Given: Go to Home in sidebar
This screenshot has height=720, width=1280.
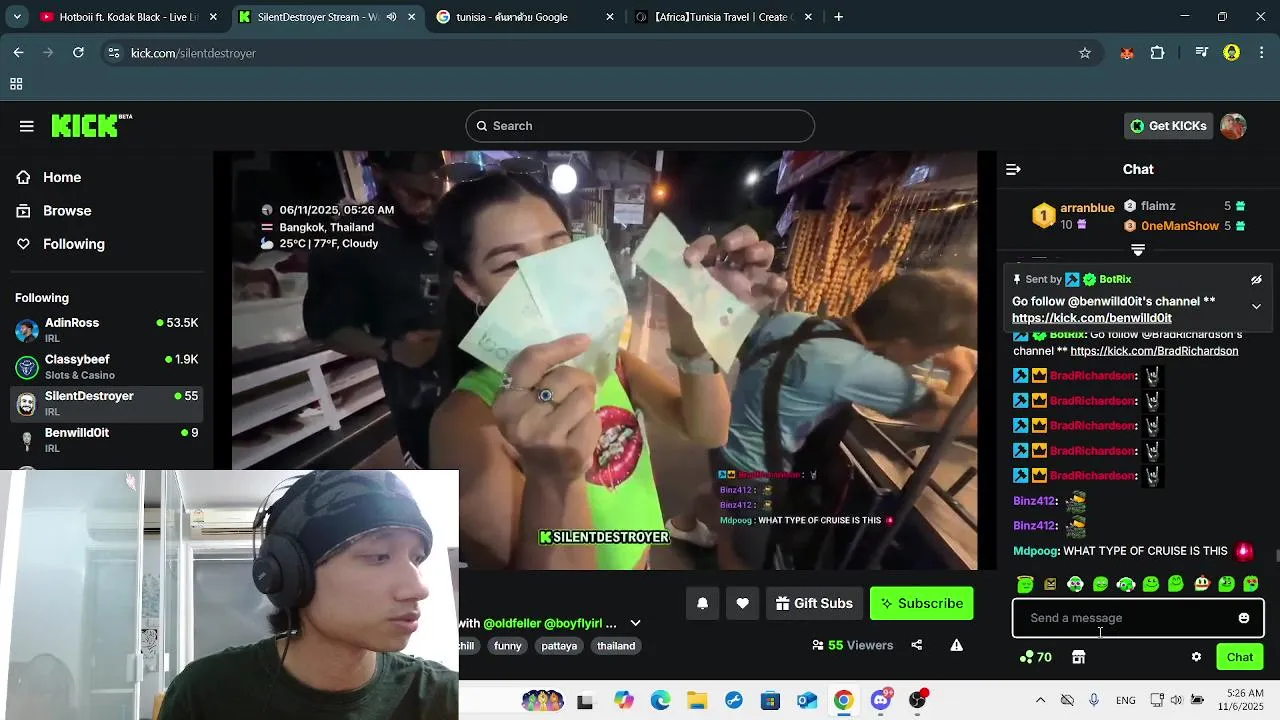Looking at the screenshot, I should point(62,177).
